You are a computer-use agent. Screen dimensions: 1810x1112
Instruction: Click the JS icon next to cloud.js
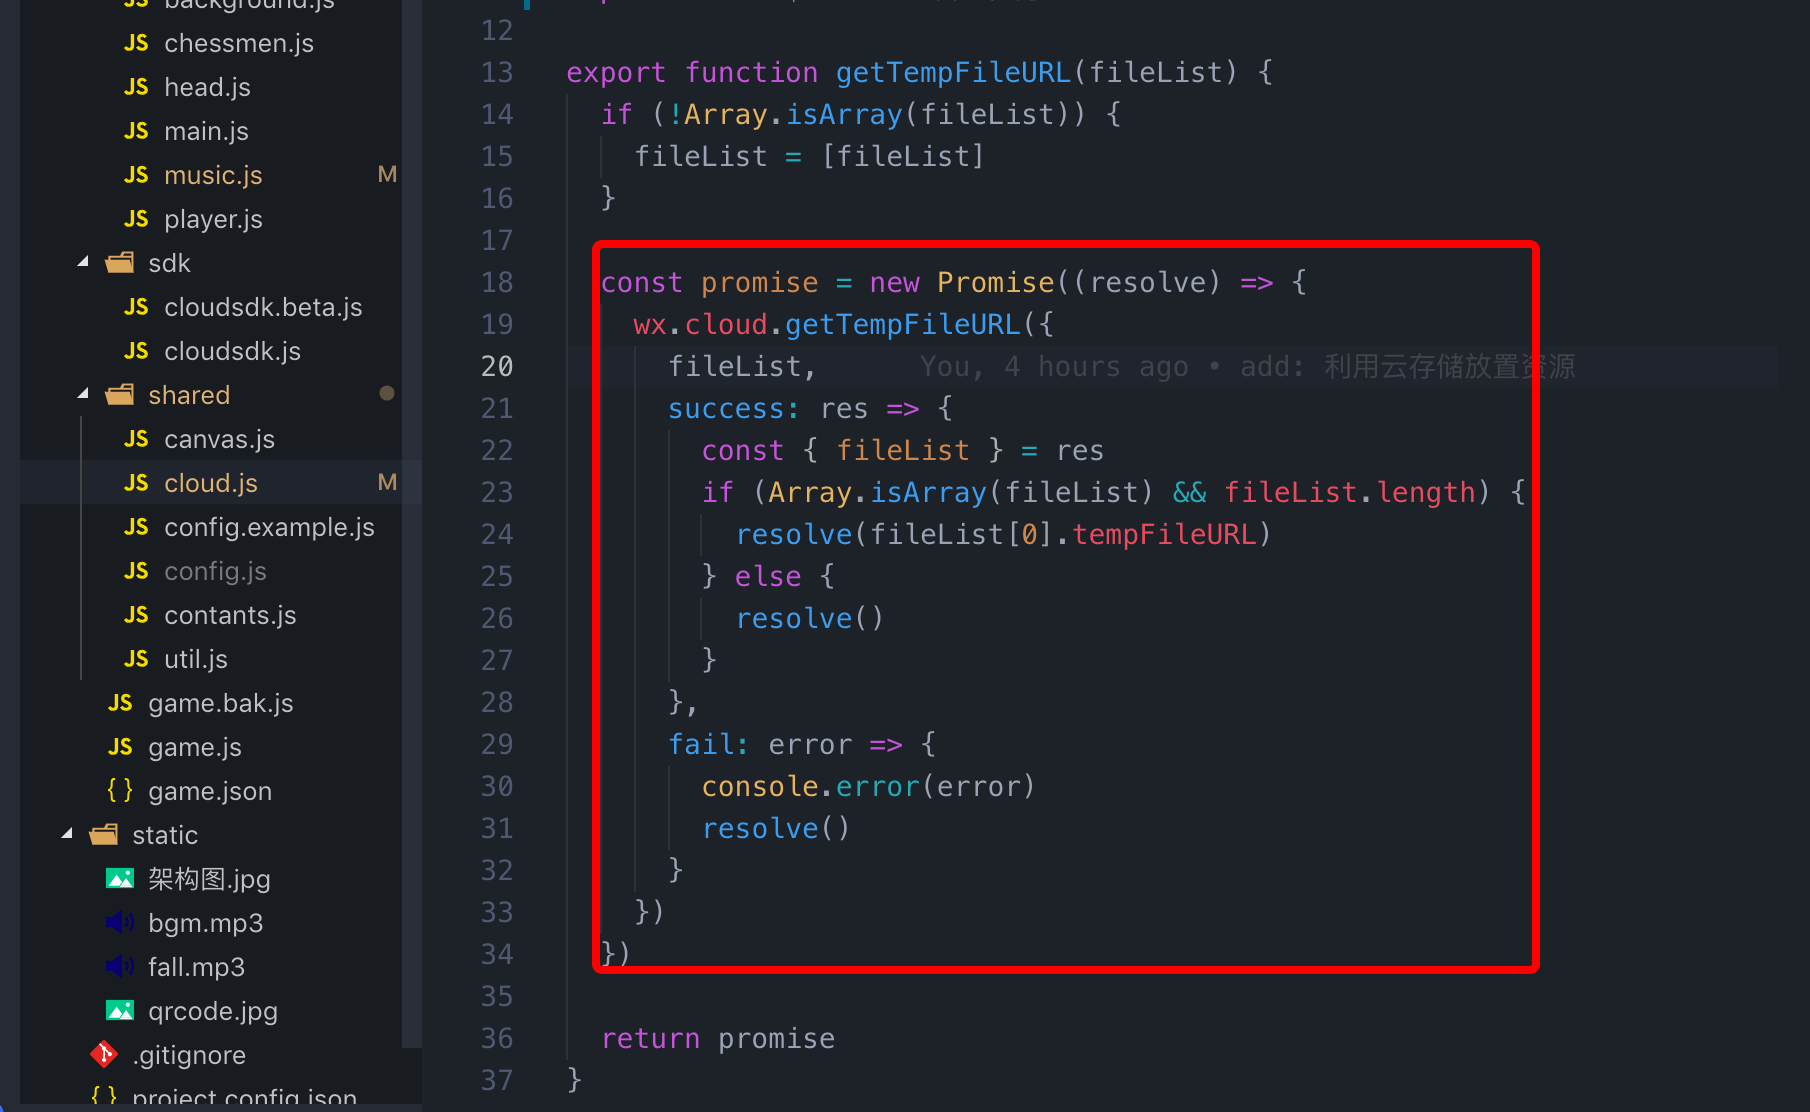[136, 483]
